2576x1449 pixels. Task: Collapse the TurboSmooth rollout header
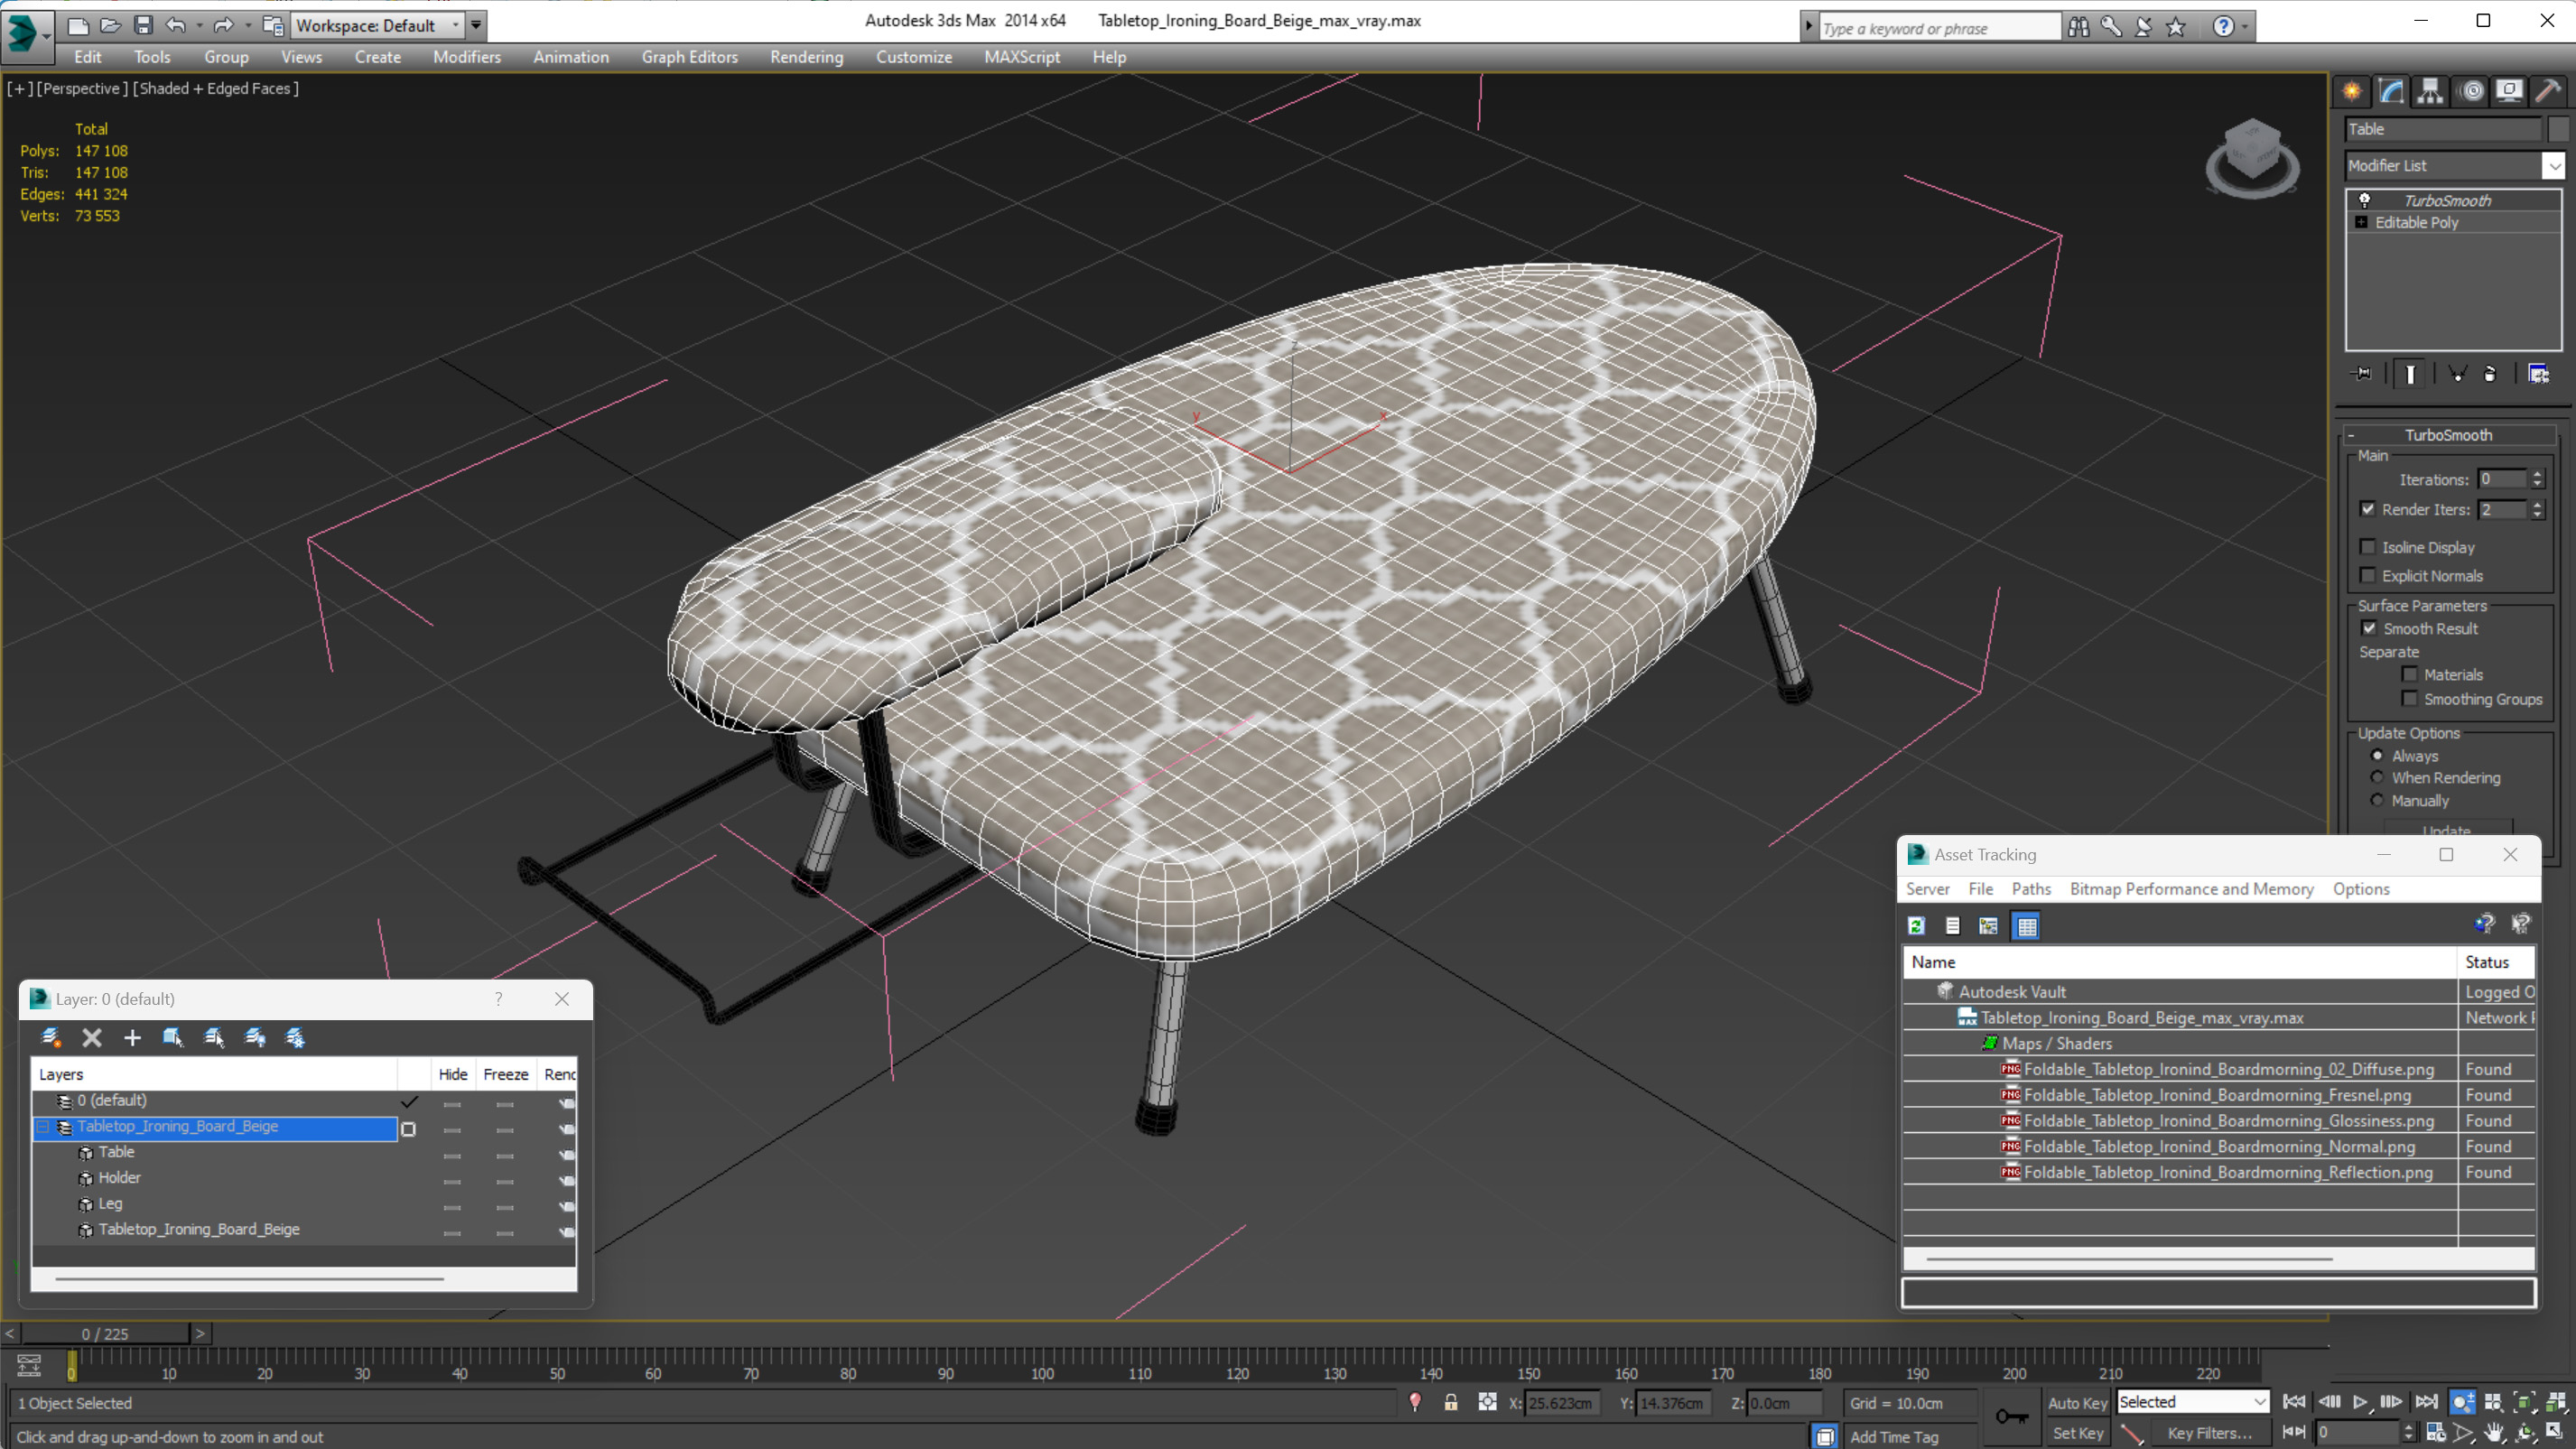coord(2448,435)
